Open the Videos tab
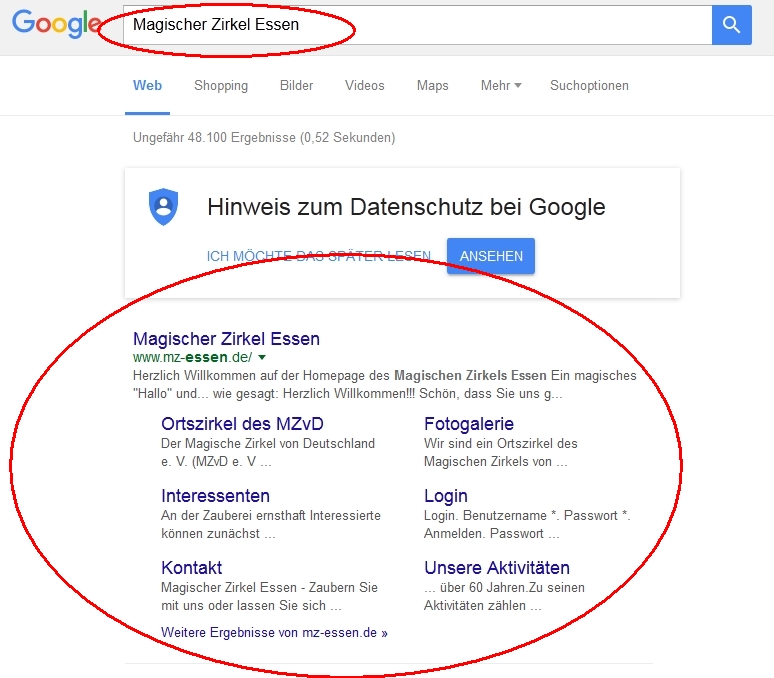 [364, 85]
